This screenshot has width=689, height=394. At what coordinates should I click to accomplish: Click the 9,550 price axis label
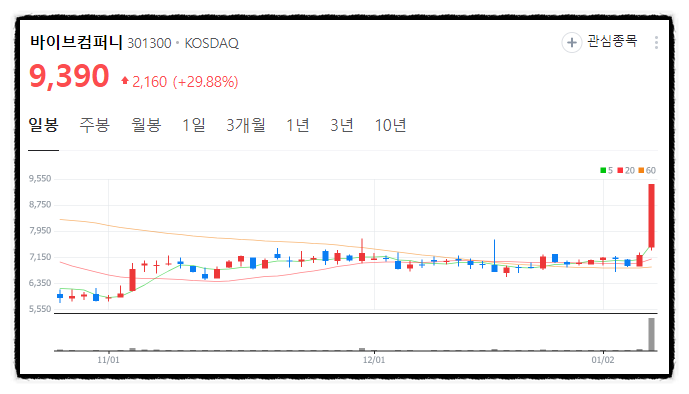pos(40,179)
